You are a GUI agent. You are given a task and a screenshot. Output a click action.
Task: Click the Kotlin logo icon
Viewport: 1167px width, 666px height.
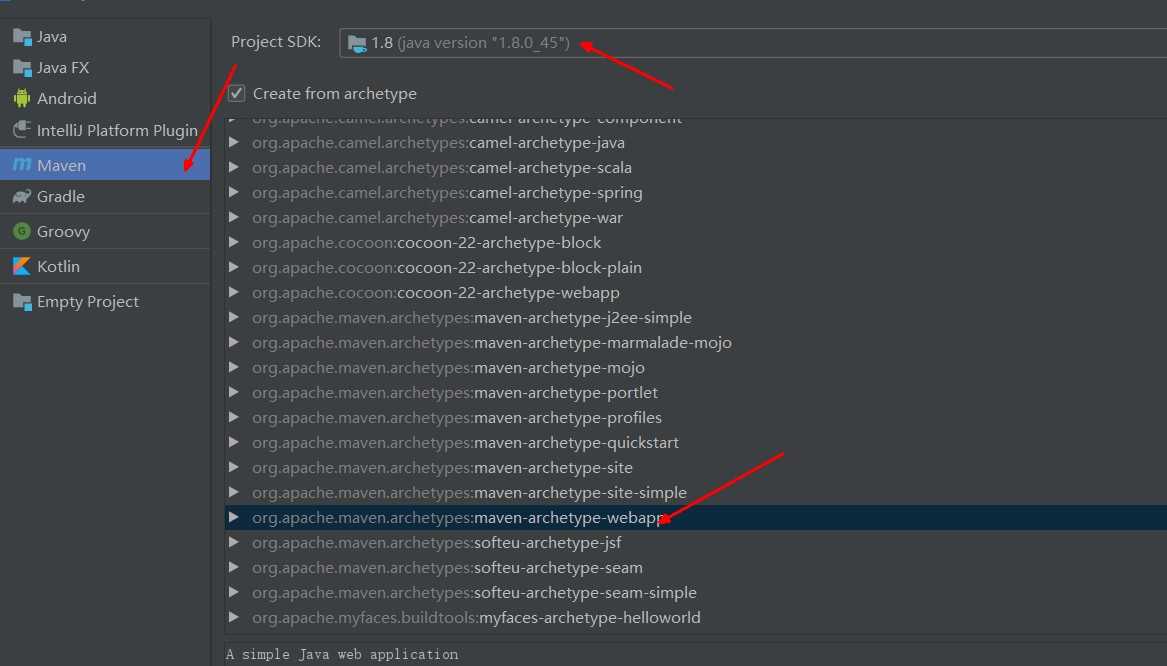(22, 266)
